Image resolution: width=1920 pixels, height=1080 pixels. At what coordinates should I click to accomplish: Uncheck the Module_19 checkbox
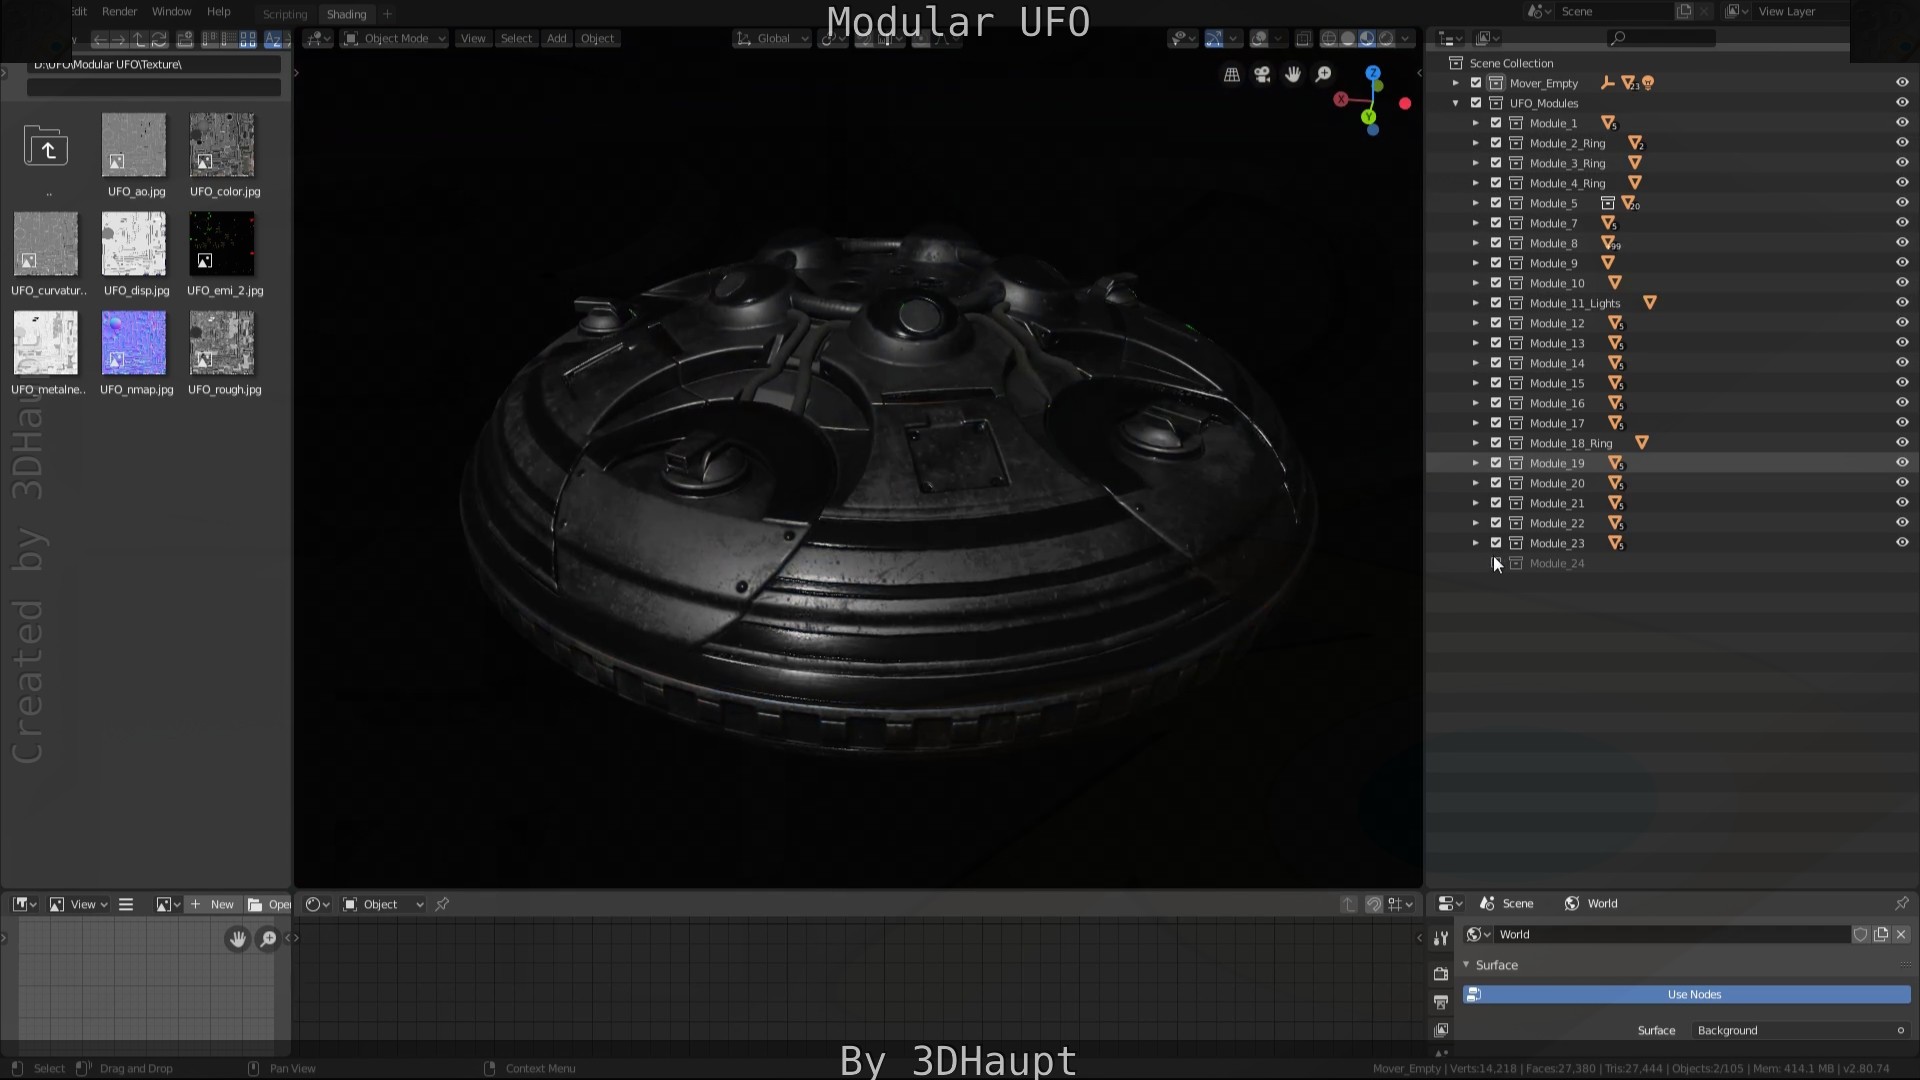[1496, 463]
